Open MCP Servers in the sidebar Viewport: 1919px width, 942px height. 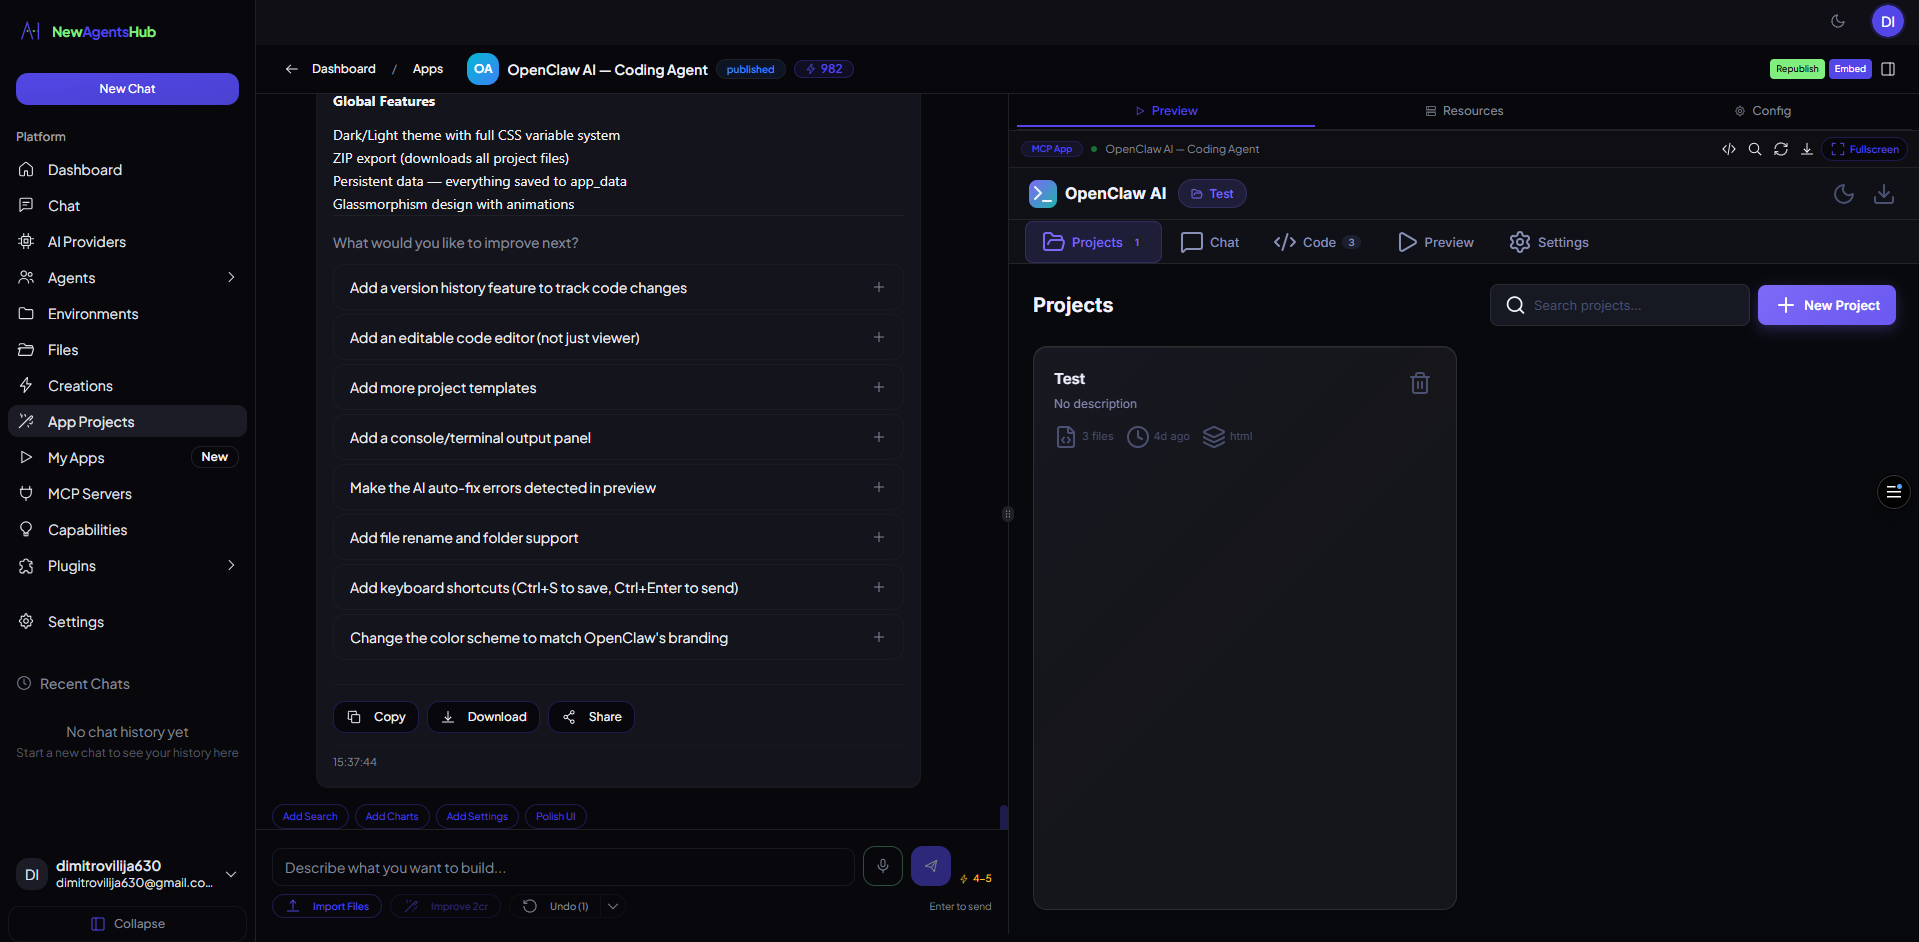pyautogui.click(x=127, y=494)
